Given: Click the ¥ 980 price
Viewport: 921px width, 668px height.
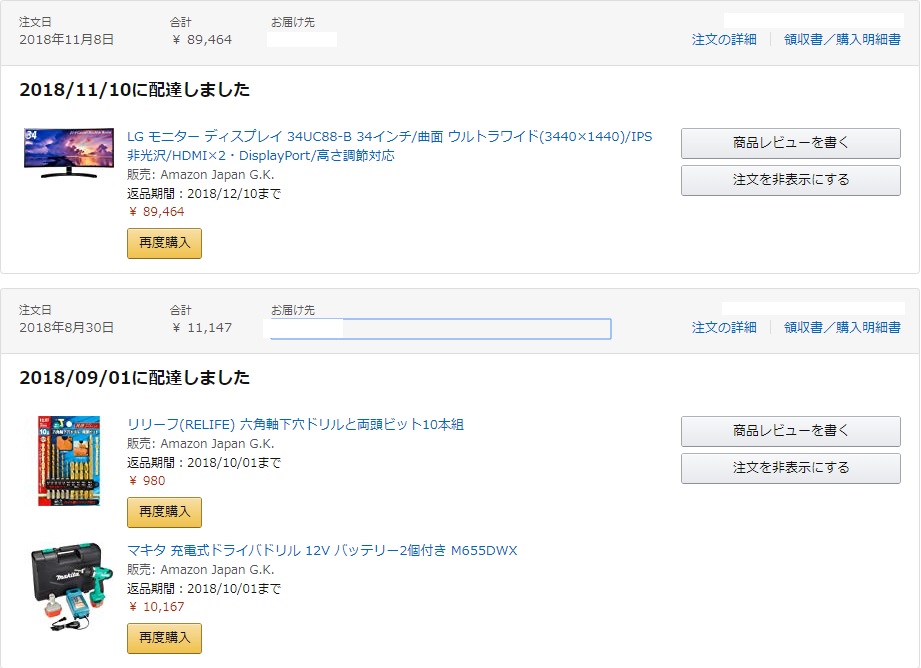Looking at the screenshot, I should pos(147,481).
